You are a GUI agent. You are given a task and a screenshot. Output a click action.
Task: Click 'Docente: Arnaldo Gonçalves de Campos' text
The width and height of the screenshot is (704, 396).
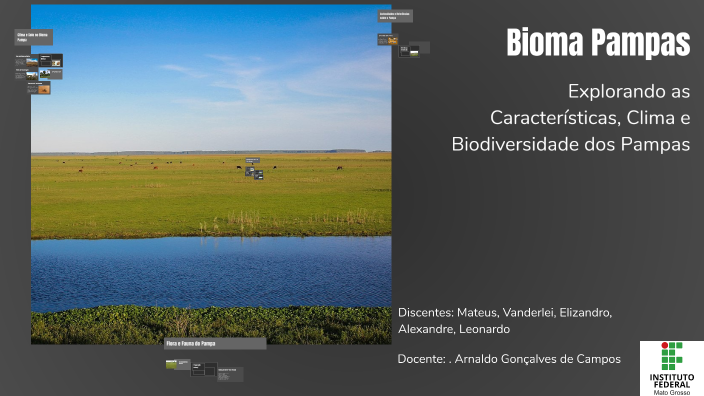pos(509,359)
